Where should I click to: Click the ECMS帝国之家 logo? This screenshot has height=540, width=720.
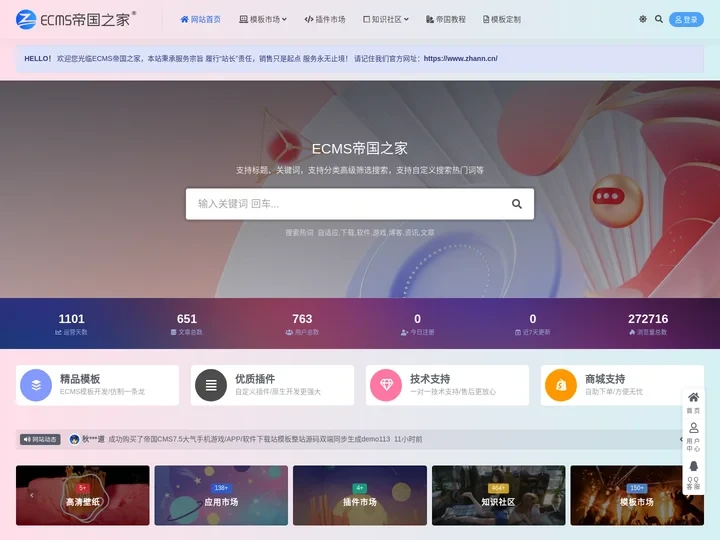pos(76,19)
